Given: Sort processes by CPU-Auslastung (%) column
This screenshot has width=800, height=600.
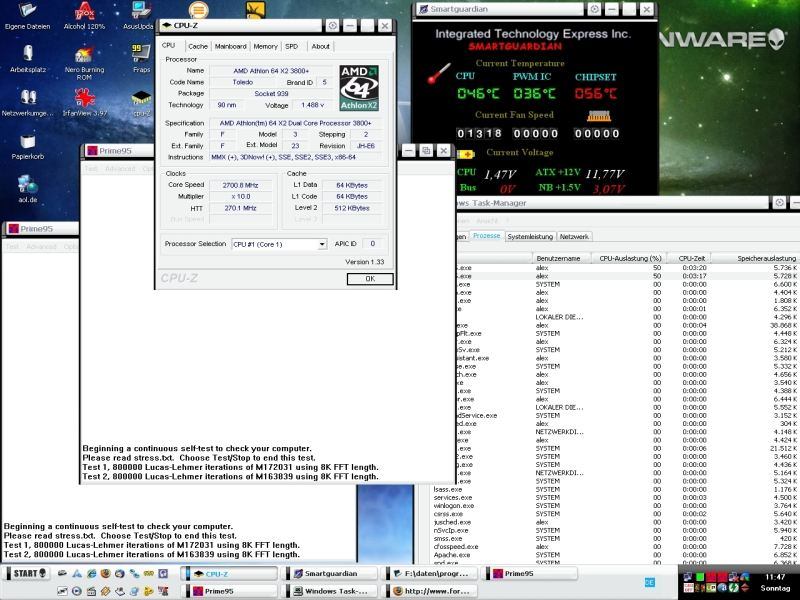Looking at the screenshot, I should [x=630, y=258].
